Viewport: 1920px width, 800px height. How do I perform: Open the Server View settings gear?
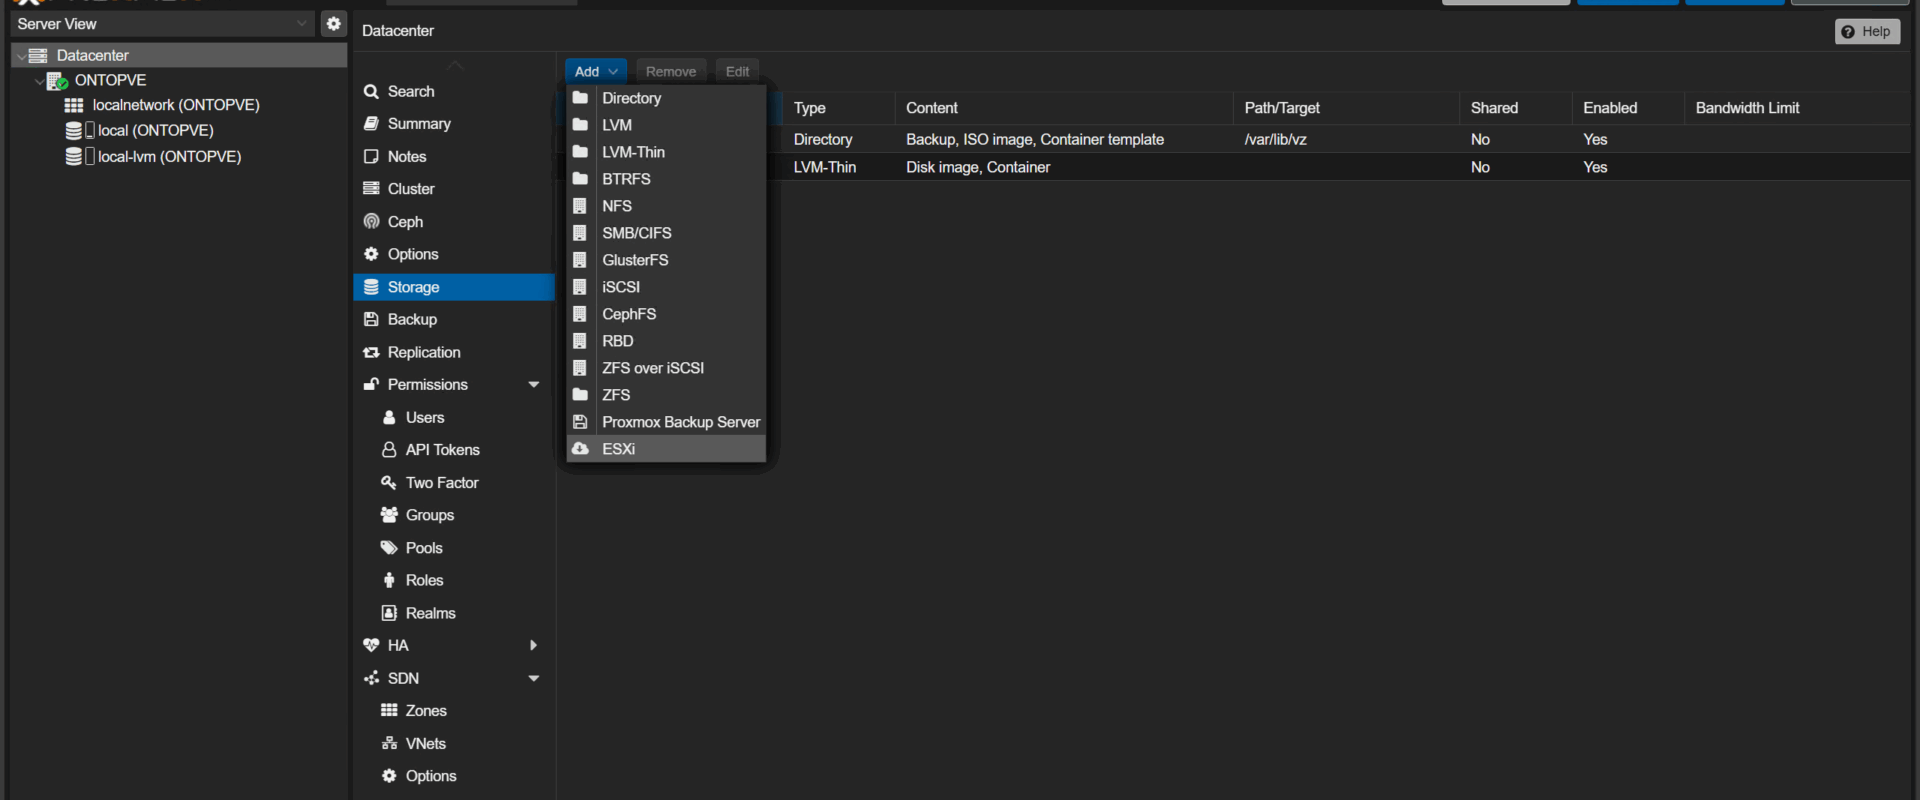point(334,23)
